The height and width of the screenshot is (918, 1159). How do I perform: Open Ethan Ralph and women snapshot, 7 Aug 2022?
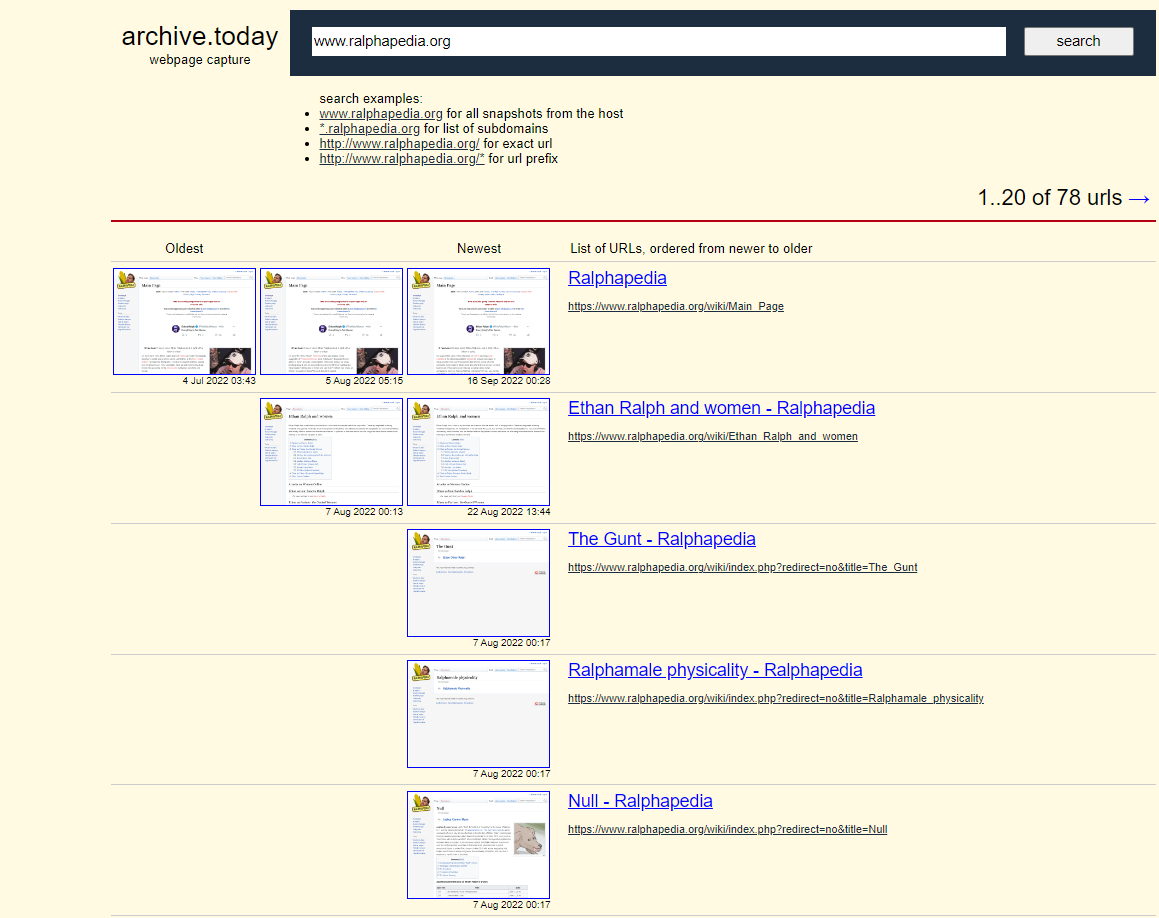tap(331, 452)
